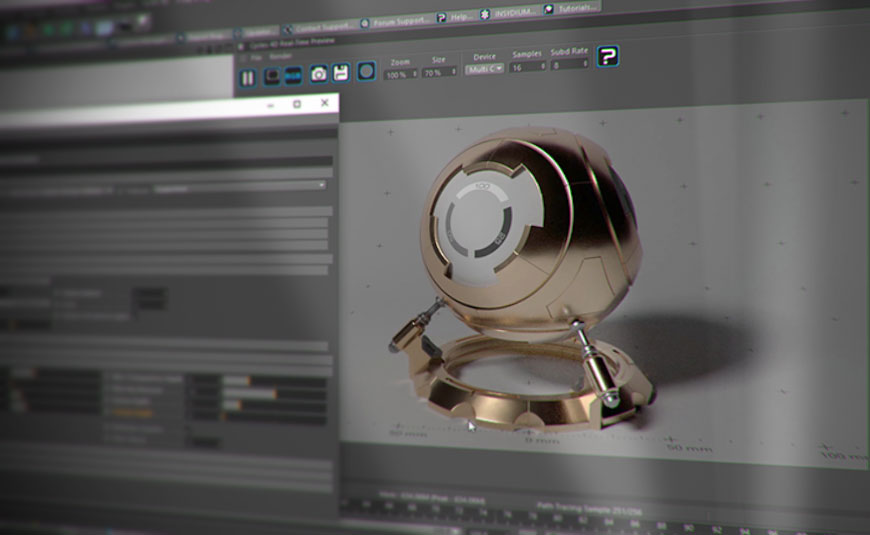Open the Device dropdown showing Multi C

484,69
